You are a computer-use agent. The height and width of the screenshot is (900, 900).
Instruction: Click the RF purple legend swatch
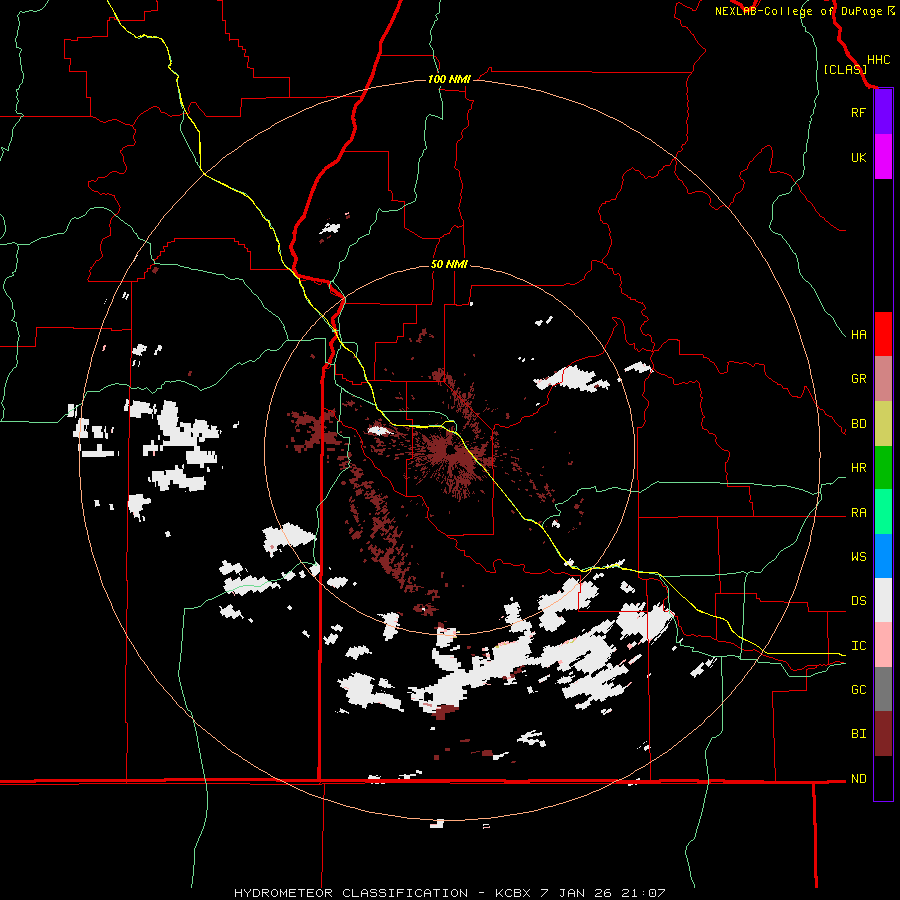[883, 112]
